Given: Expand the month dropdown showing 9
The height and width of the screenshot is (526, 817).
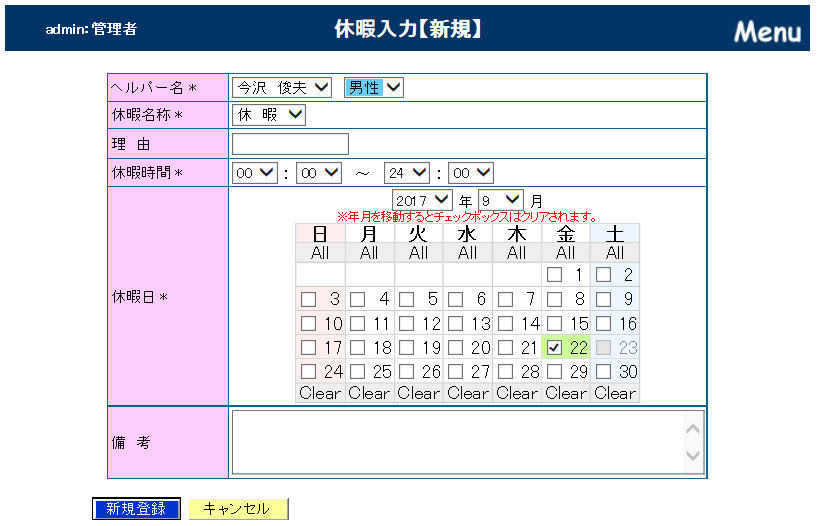Looking at the screenshot, I should (x=500, y=201).
